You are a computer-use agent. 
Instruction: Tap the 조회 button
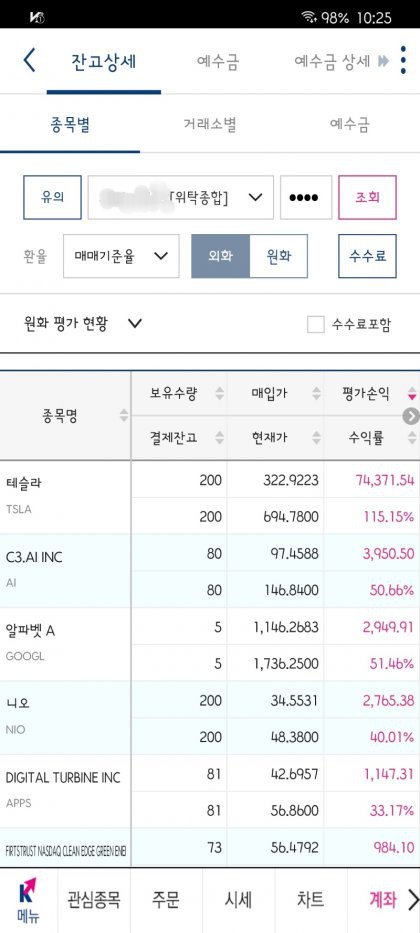click(x=367, y=197)
